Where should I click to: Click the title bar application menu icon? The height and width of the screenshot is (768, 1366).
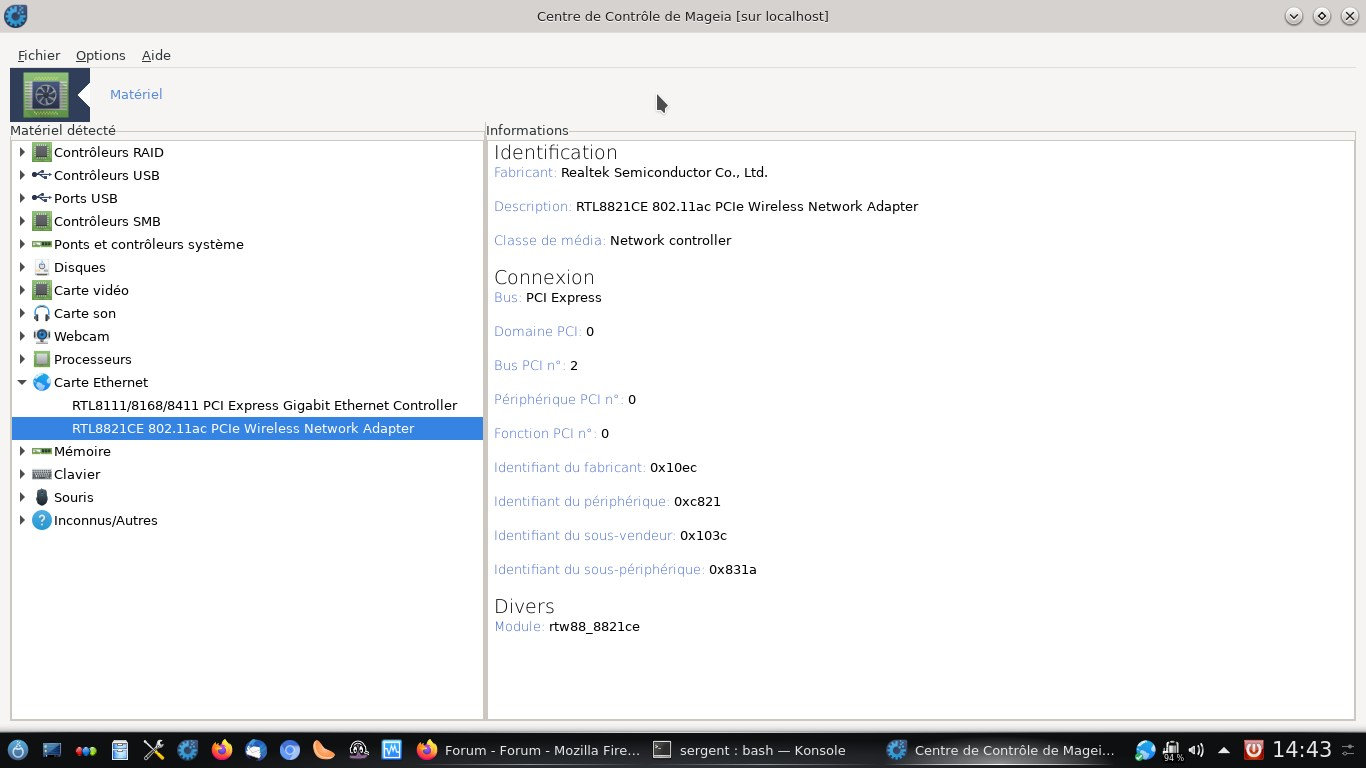point(16,16)
